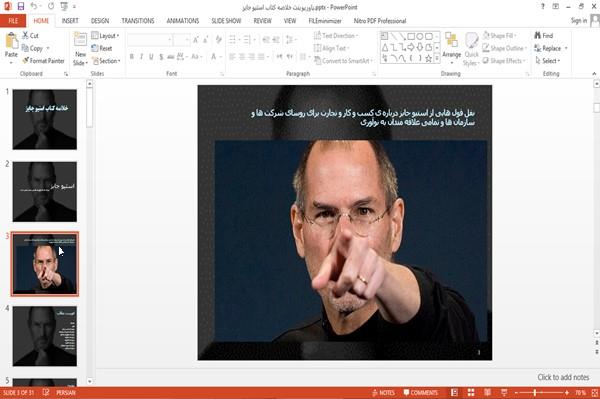Viewport: 600px width, 399px height.
Task: Open Shape Outline dropdown
Action: click(x=505, y=48)
